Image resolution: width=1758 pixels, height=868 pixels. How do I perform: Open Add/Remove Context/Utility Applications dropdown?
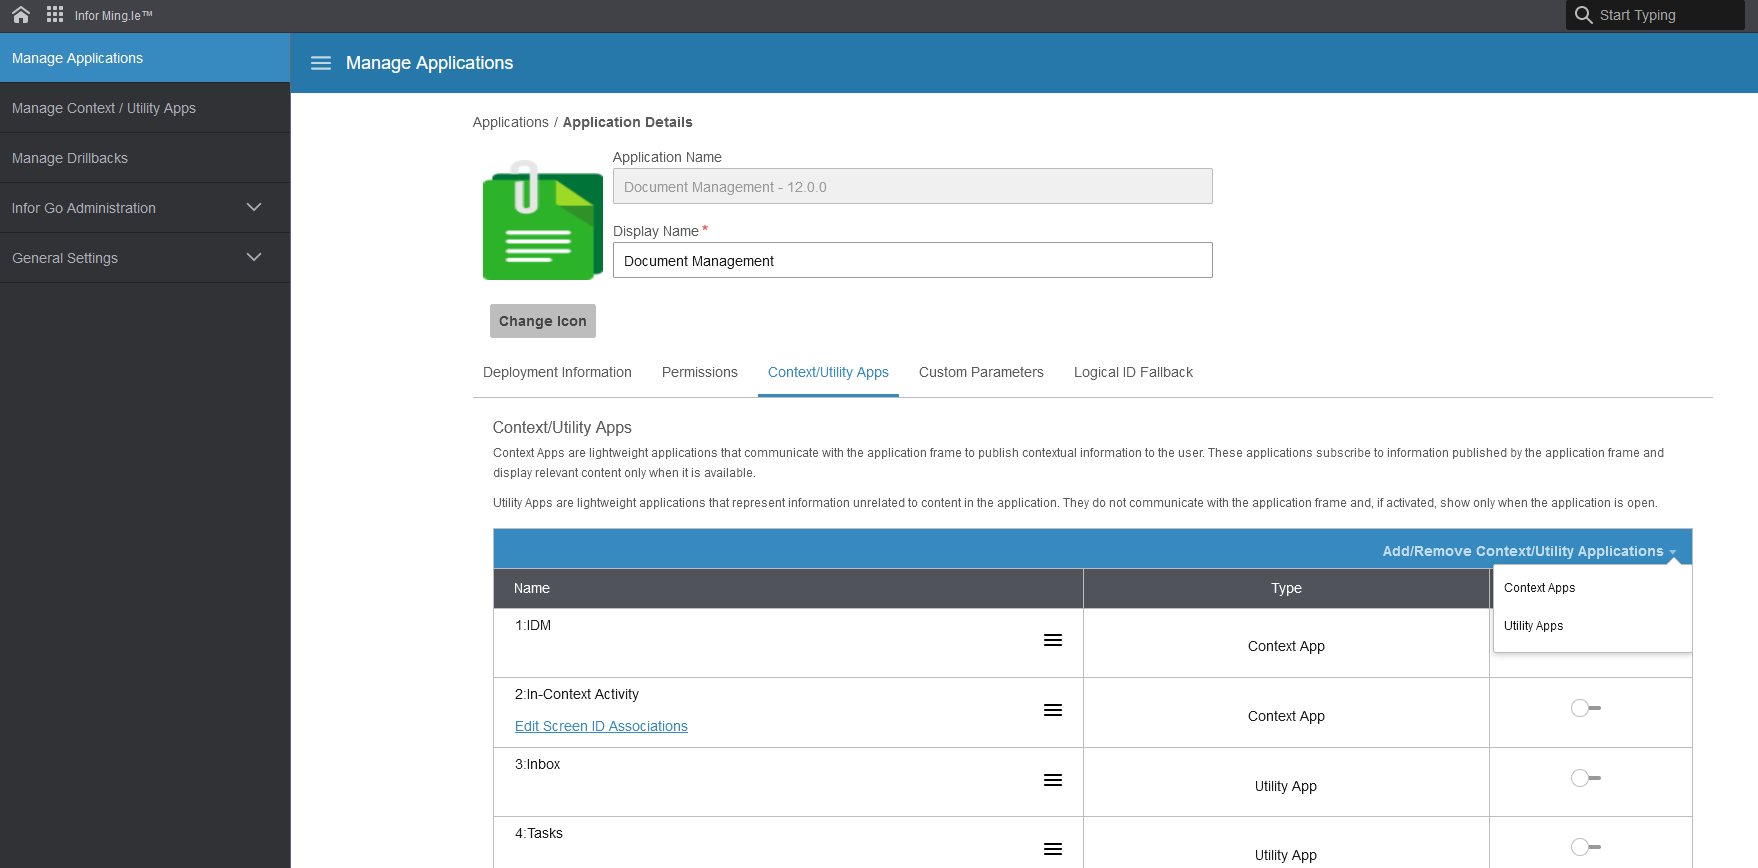point(1528,551)
